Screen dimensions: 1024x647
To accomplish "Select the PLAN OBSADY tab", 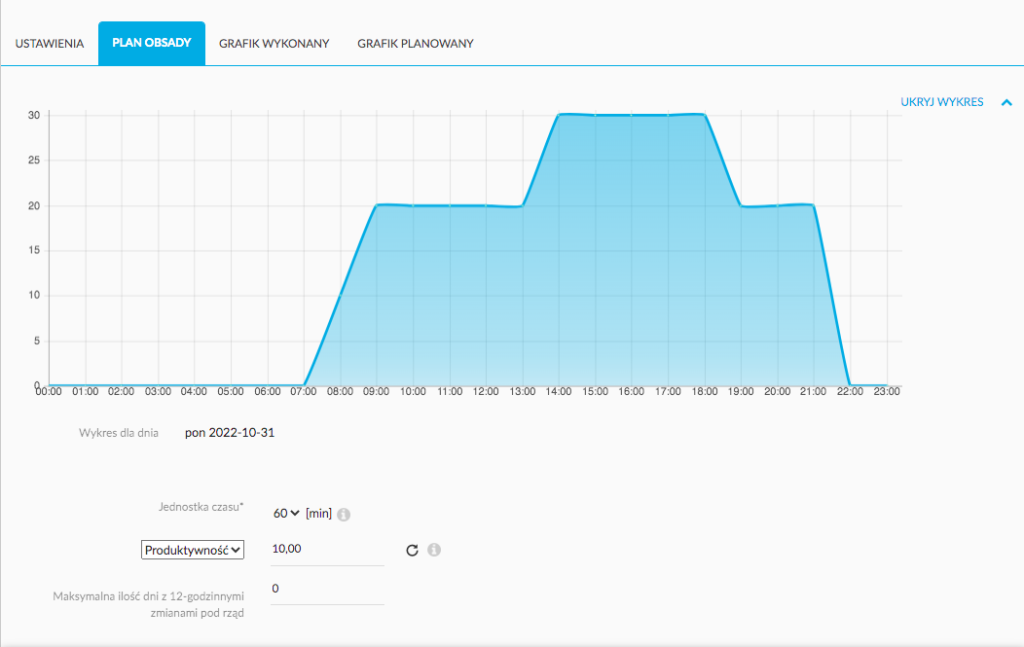I will coord(151,44).
